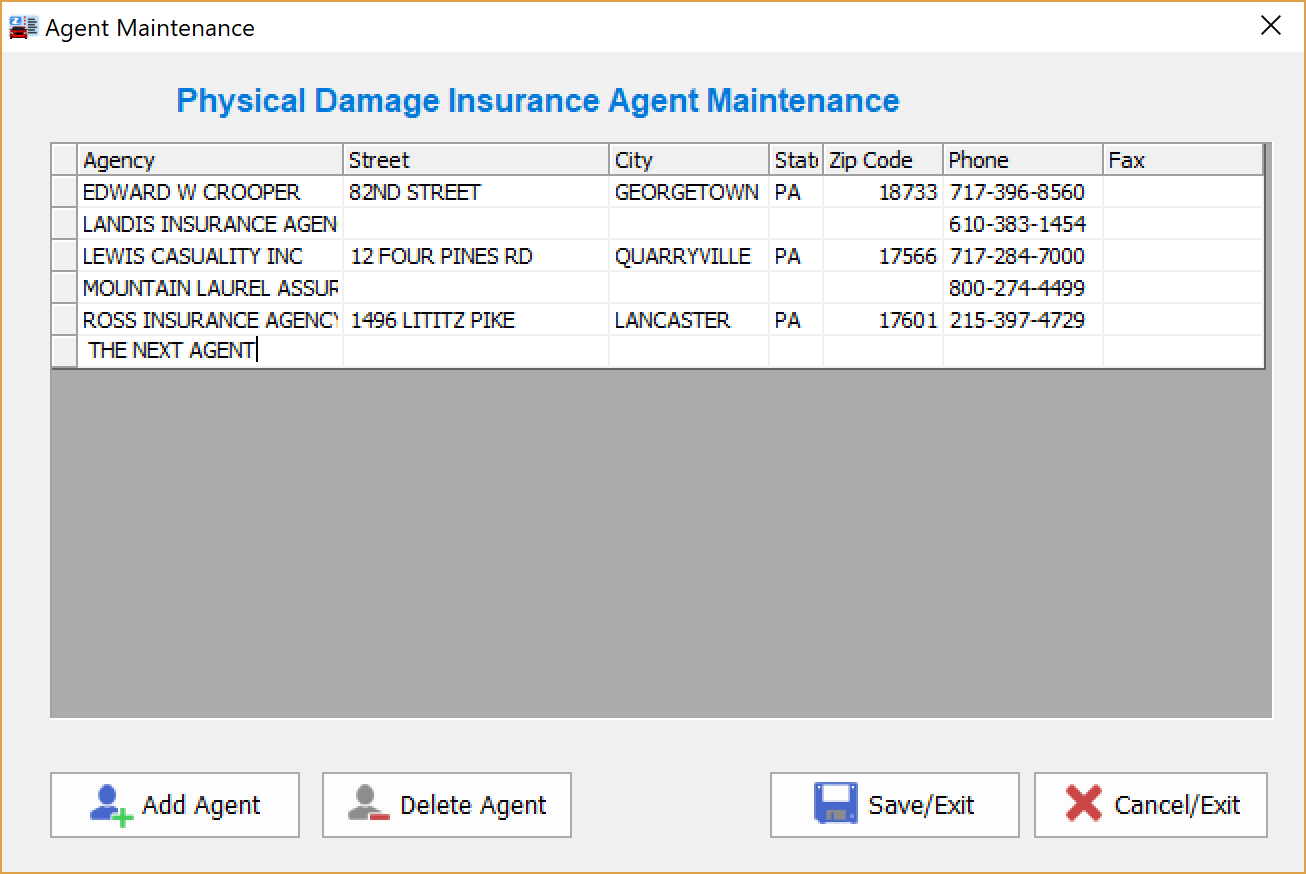
Task: Click the Zip Code column header
Action: (882, 159)
